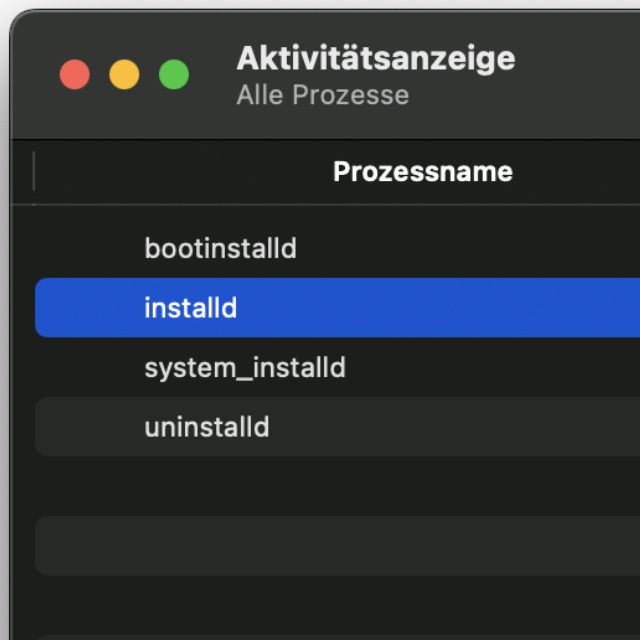The height and width of the screenshot is (640, 640).
Task: Click the uninstalld name text
Action: (206, 428)
